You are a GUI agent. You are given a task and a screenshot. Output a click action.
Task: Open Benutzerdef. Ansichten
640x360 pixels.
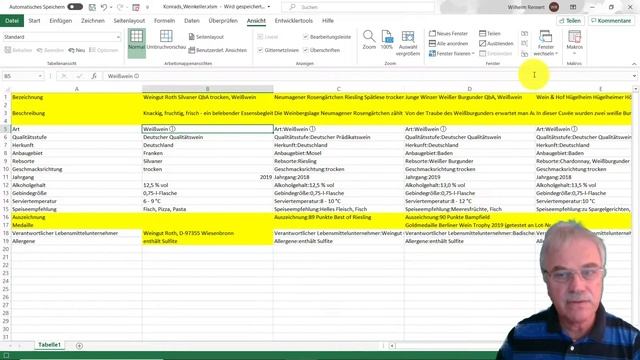click(218, 50)
